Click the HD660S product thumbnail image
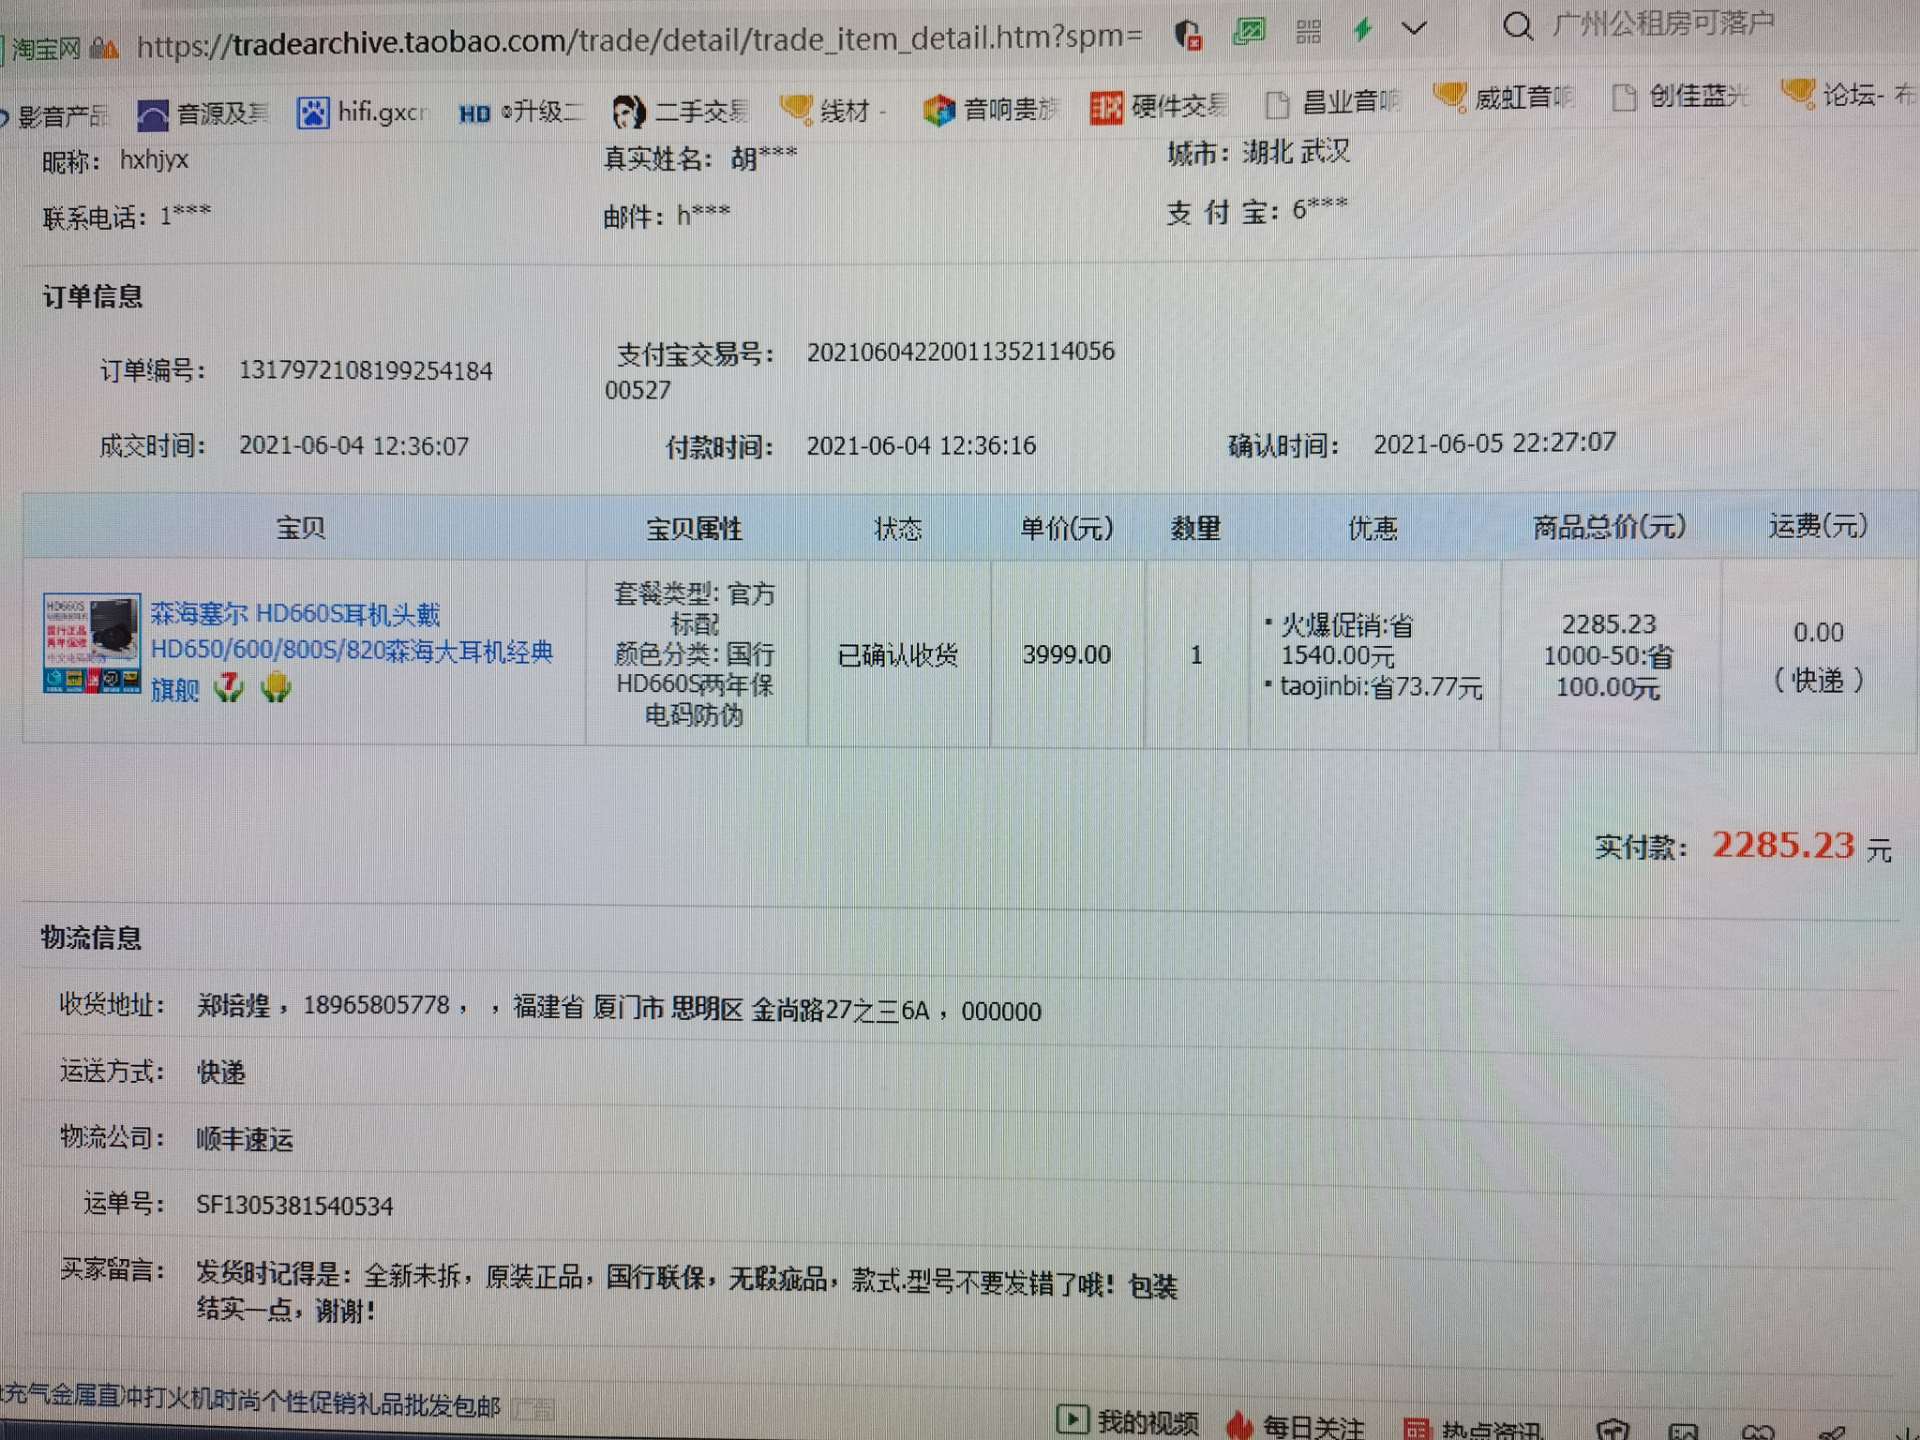1920x1440 pixels. tap(91, 643)
